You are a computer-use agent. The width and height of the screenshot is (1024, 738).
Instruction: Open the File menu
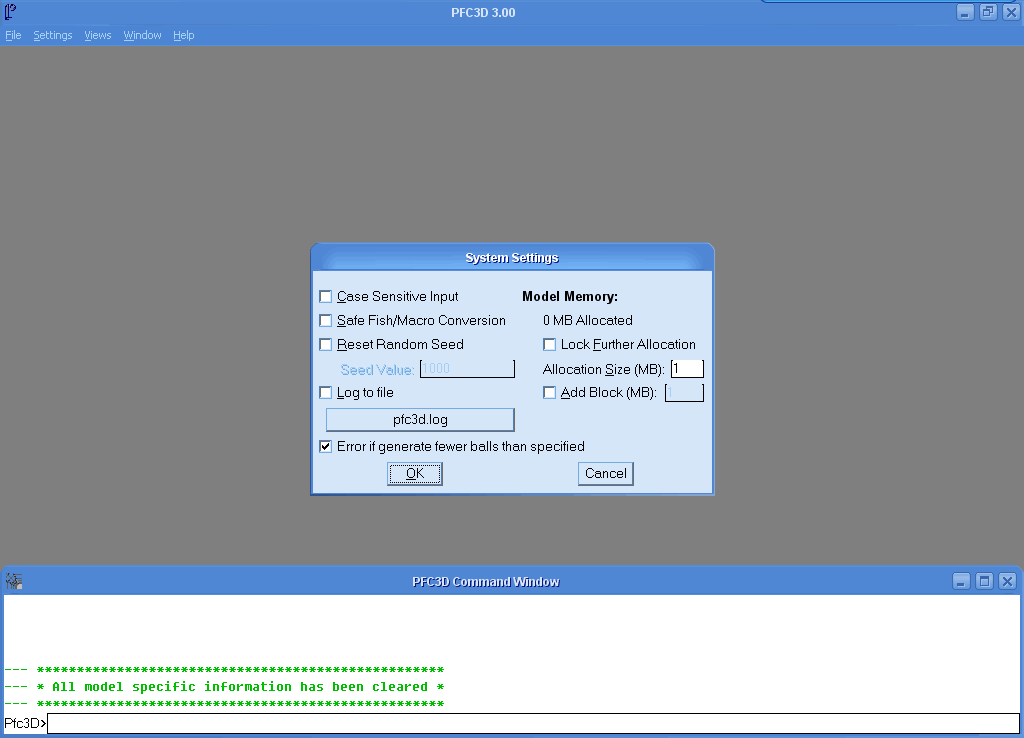tap(13, 35)
